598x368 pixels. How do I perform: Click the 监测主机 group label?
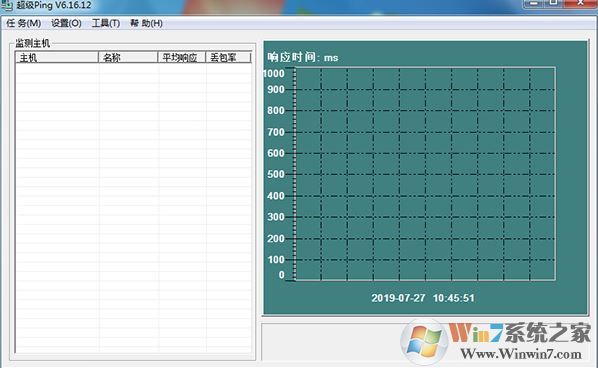coord(32,43)
